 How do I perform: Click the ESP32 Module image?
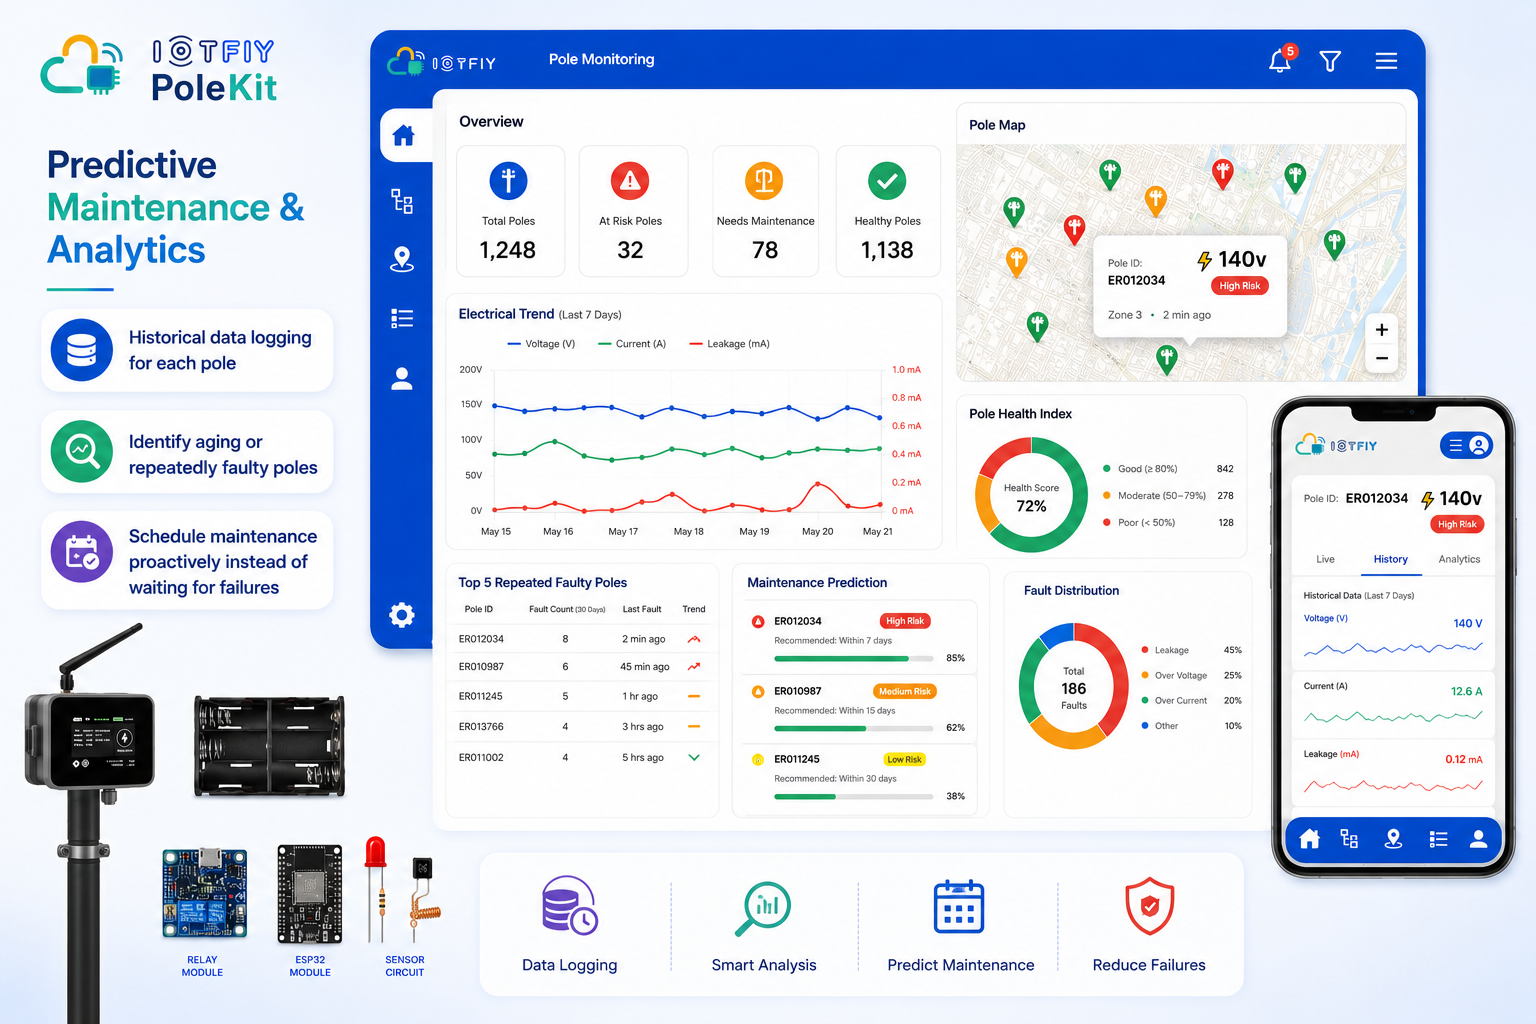pyautogui.click(x=310, y=895)
